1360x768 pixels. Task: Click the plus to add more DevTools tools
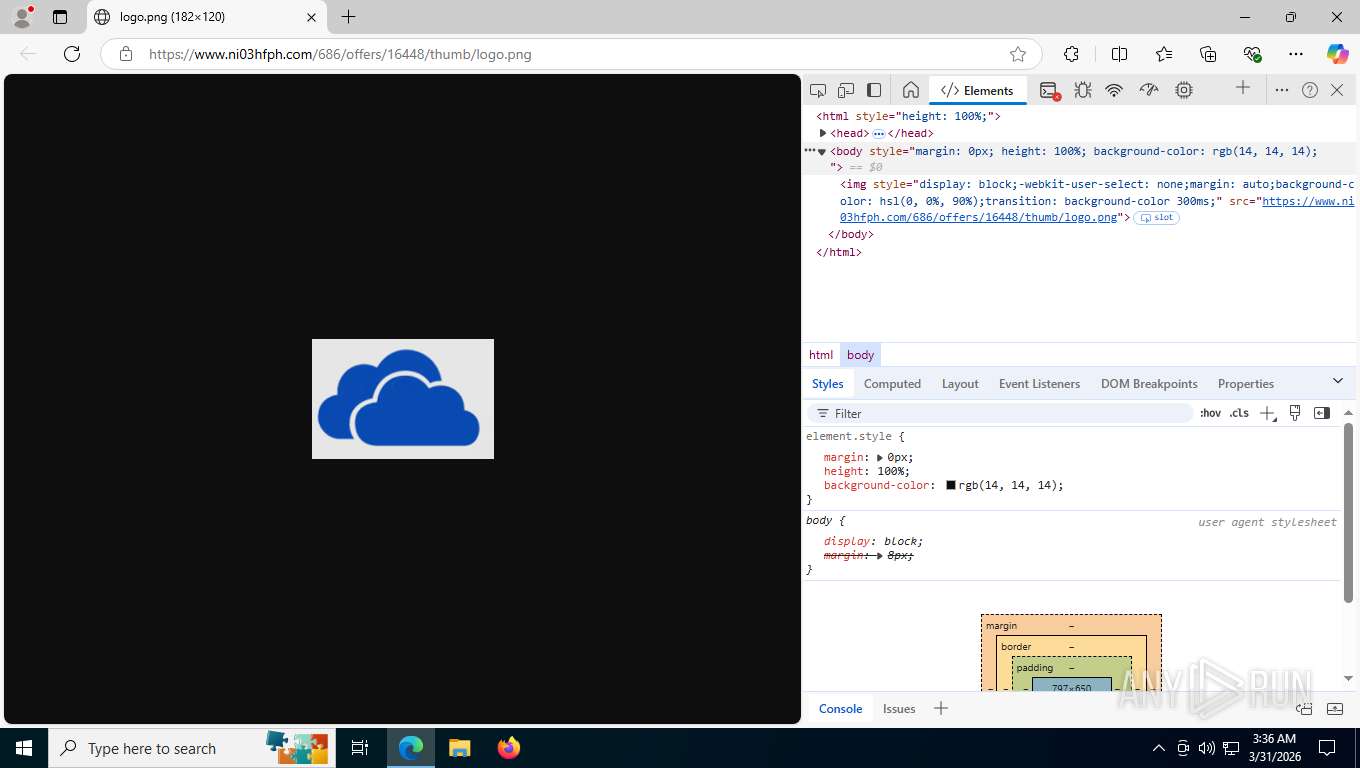[1243, 88]
